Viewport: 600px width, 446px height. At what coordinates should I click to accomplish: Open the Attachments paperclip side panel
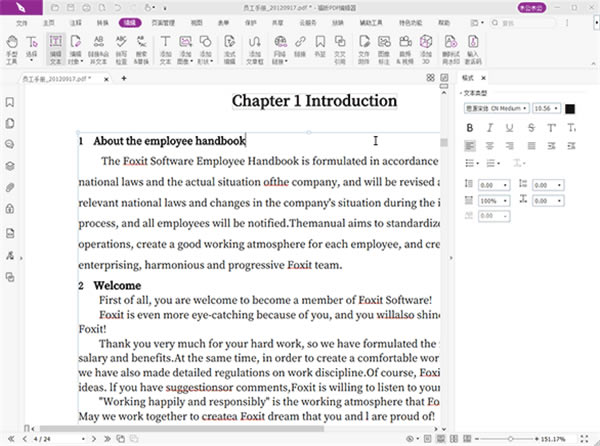coord(10,187)
